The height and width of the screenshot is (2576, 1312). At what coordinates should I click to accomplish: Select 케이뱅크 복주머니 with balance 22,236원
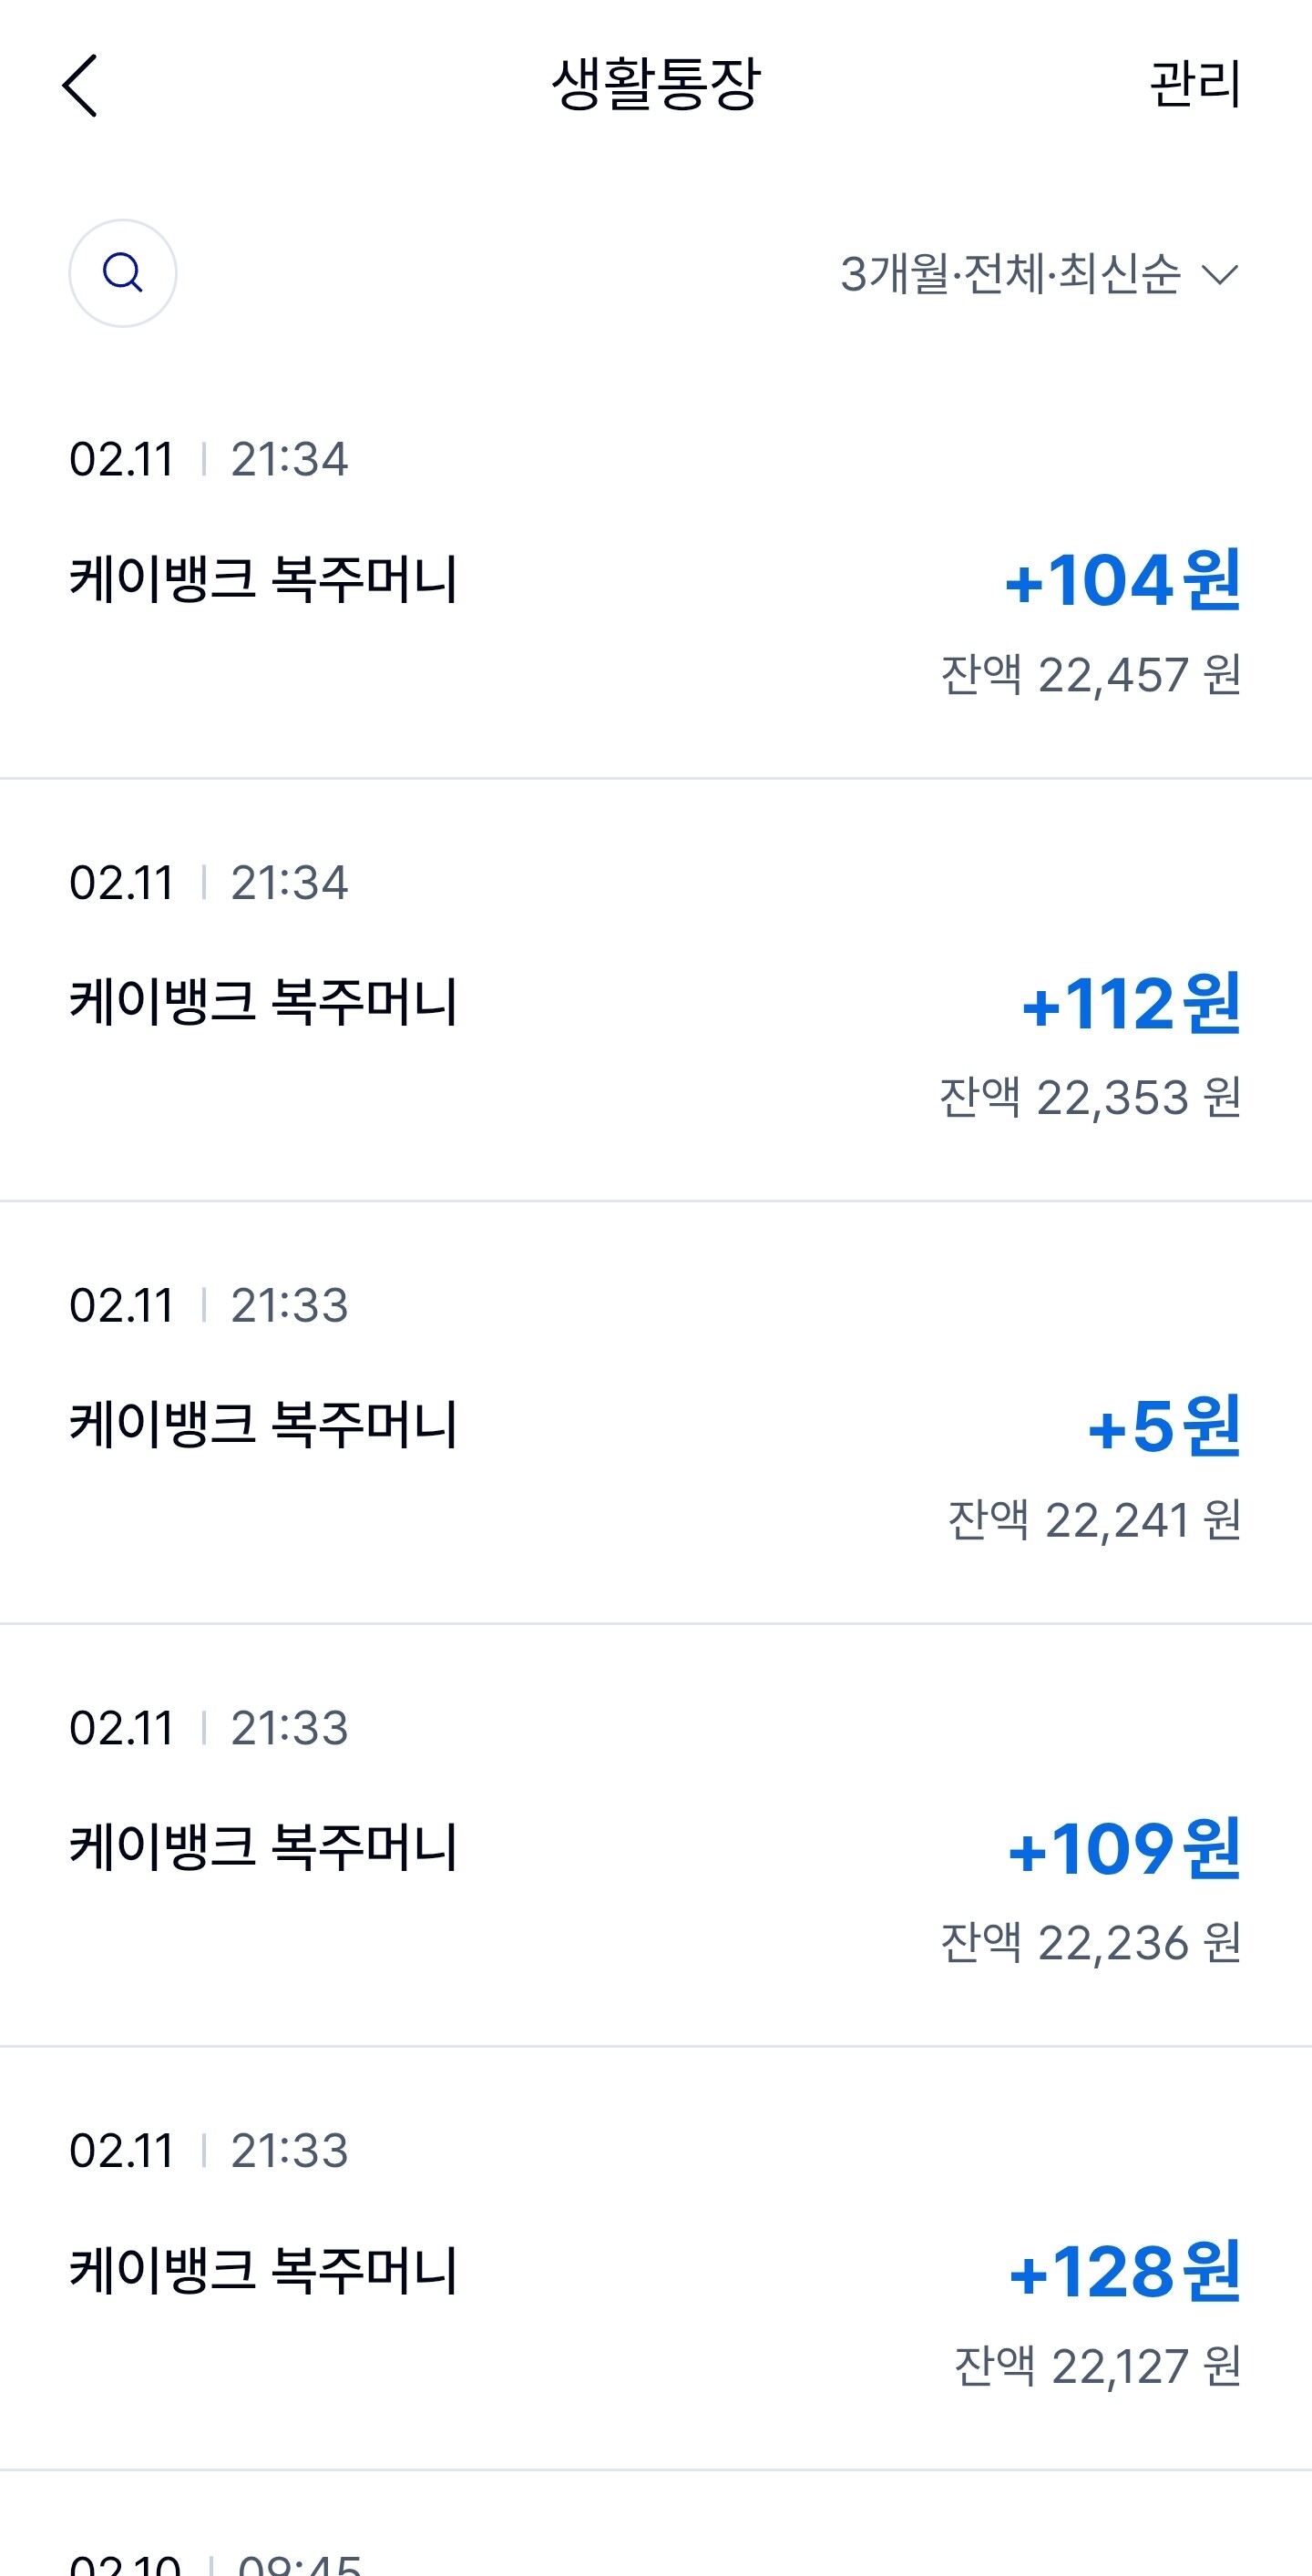(263, 1848)
